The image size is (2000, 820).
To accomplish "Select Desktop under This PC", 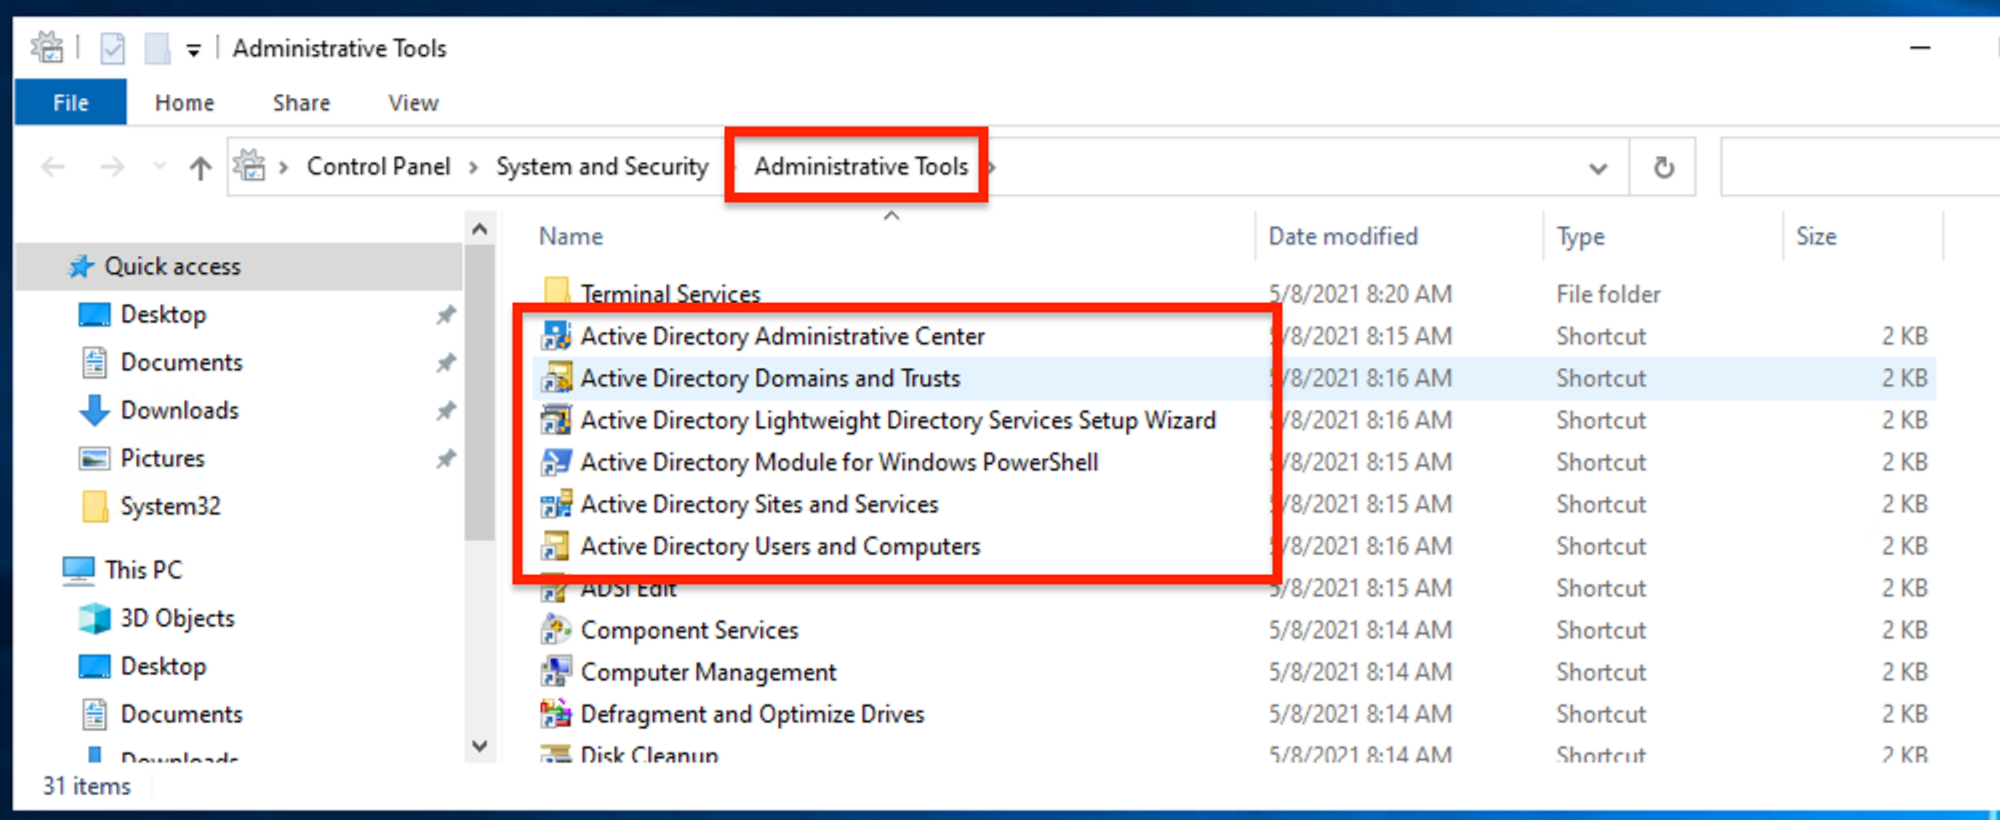I will pos(163,666).
